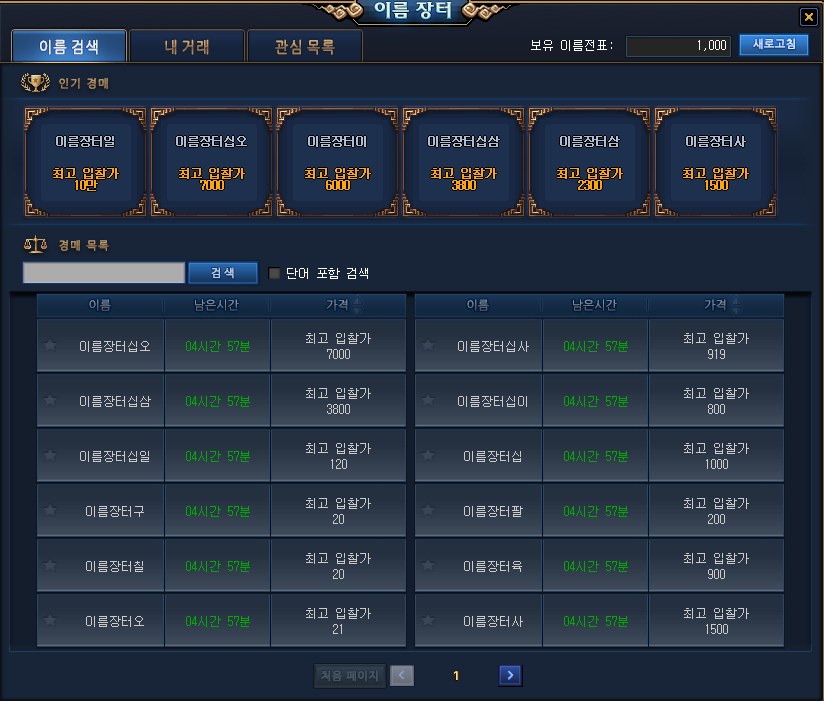The width and height of the screenshot is (824, 701).
Task: Star the 이름장터십오 auction row as favorite
Action: pyautogui.click(x=50, y=345)
